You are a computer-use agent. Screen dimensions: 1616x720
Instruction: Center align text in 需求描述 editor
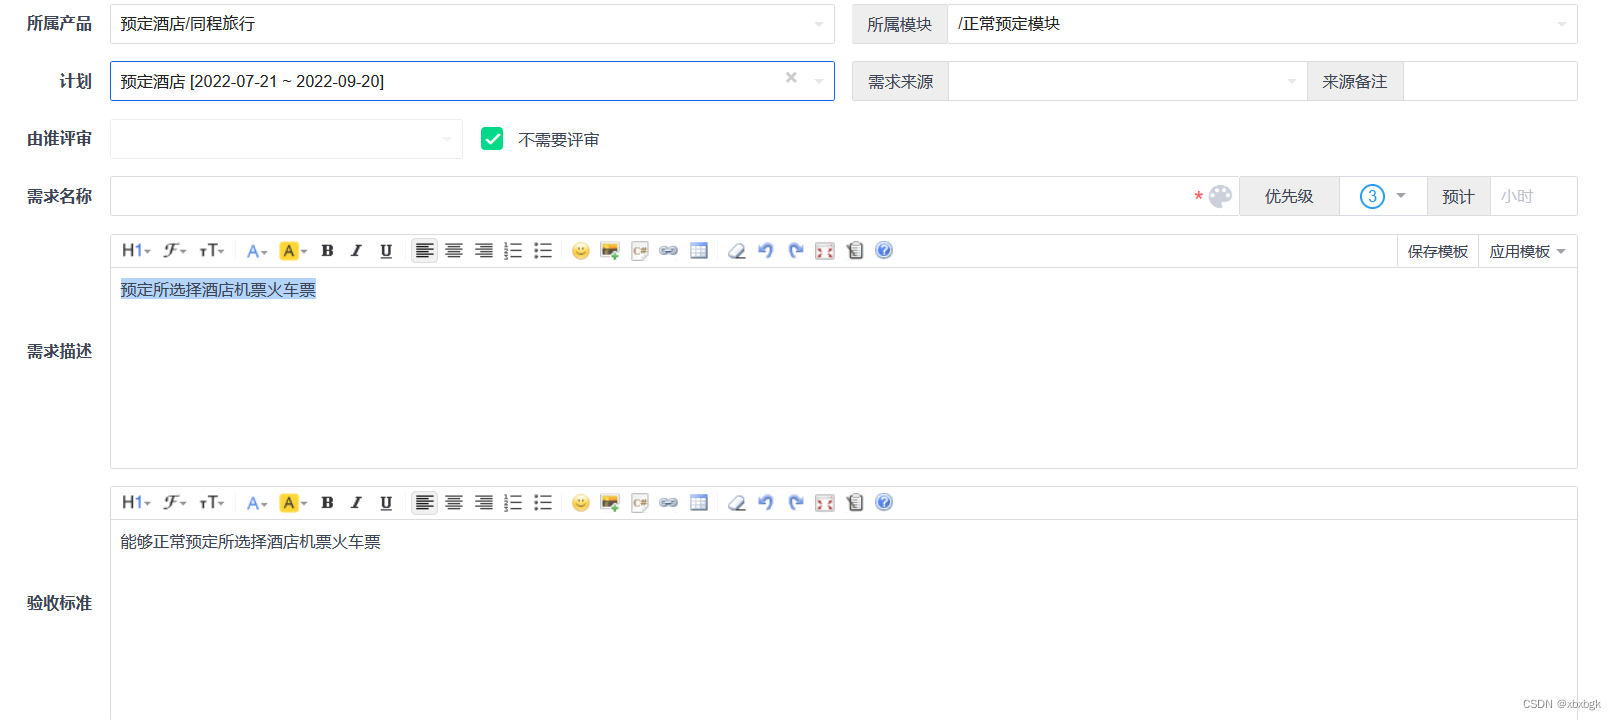pyautogui.click(x=454, y=251)
